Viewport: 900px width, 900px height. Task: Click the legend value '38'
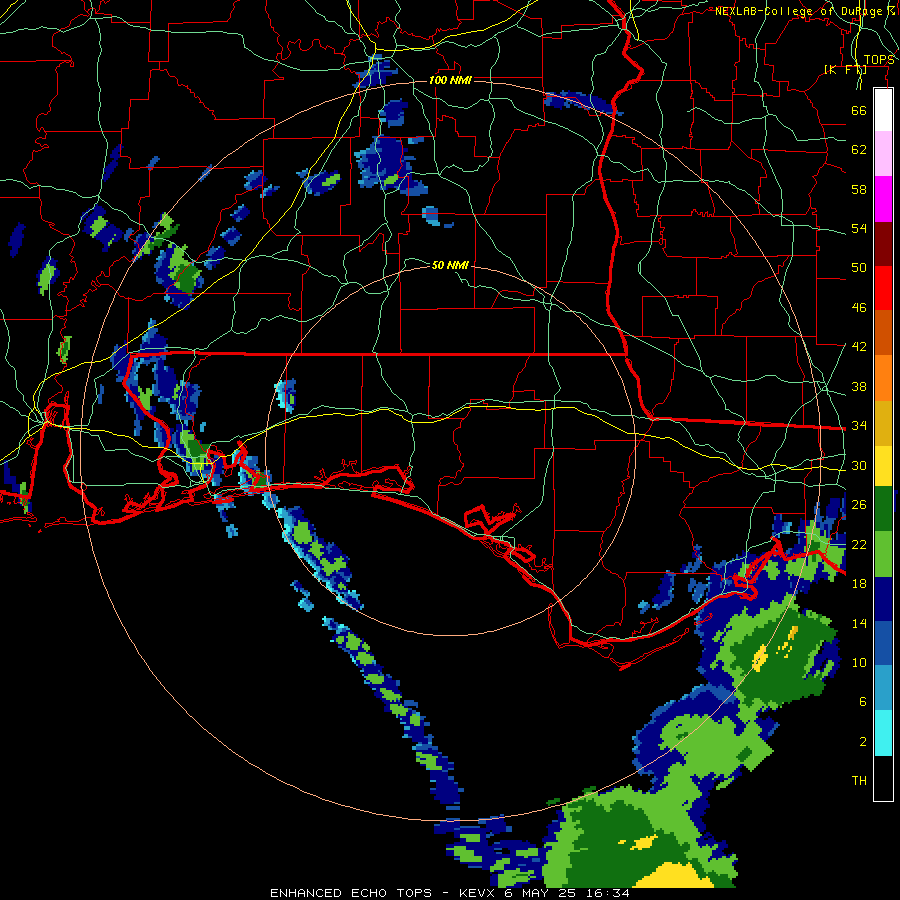859,386
